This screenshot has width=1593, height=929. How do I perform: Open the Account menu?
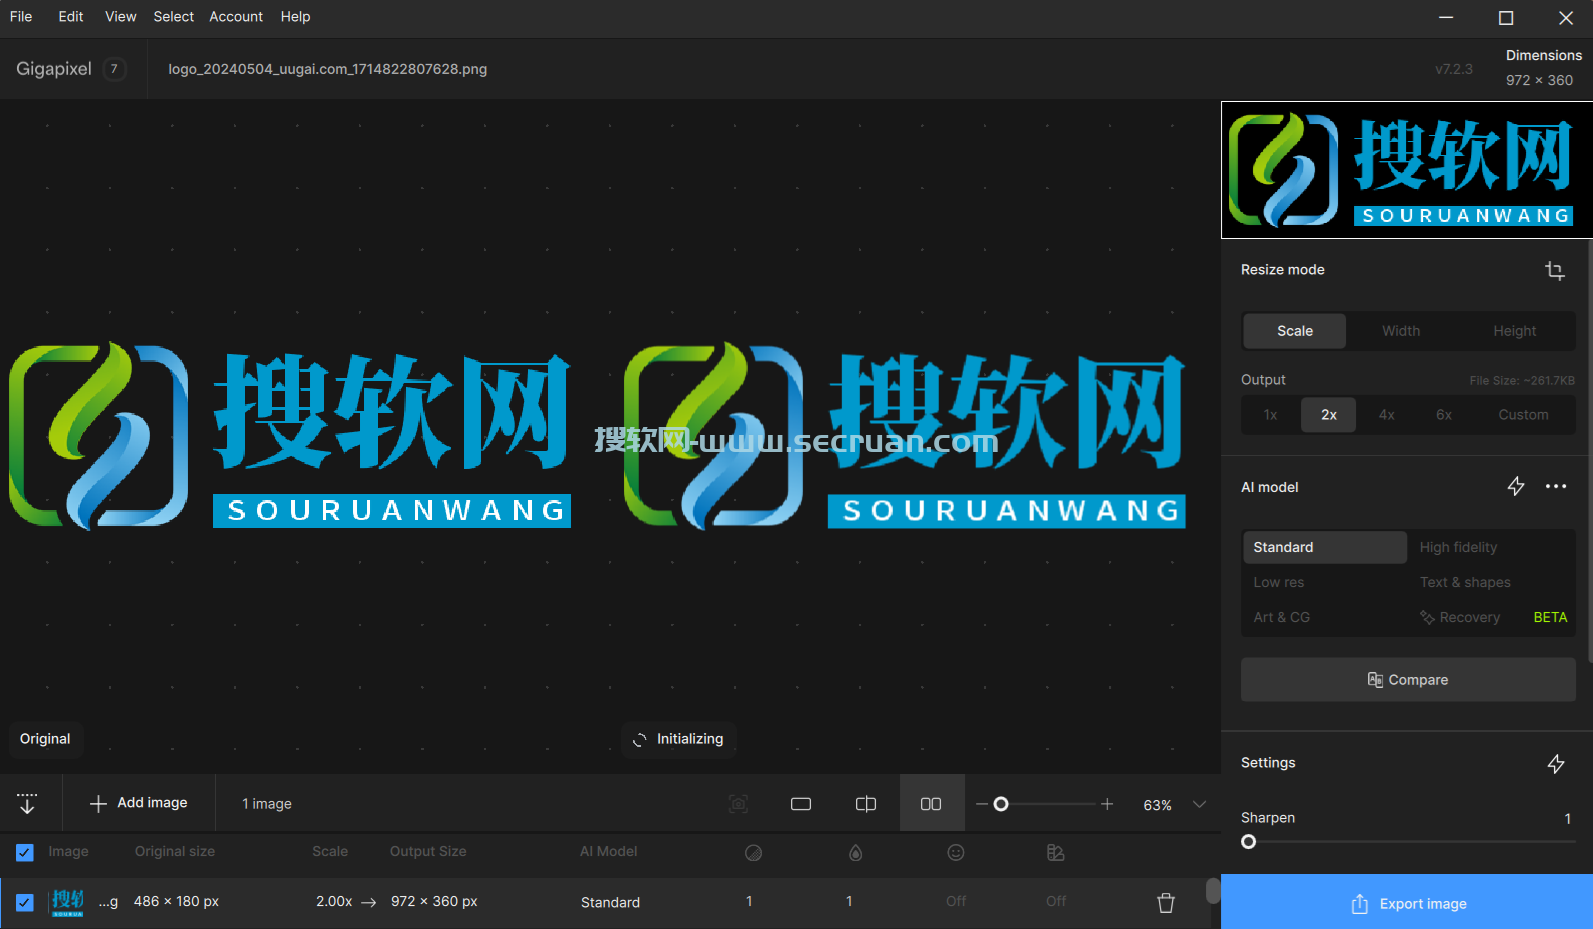(236, 17)
